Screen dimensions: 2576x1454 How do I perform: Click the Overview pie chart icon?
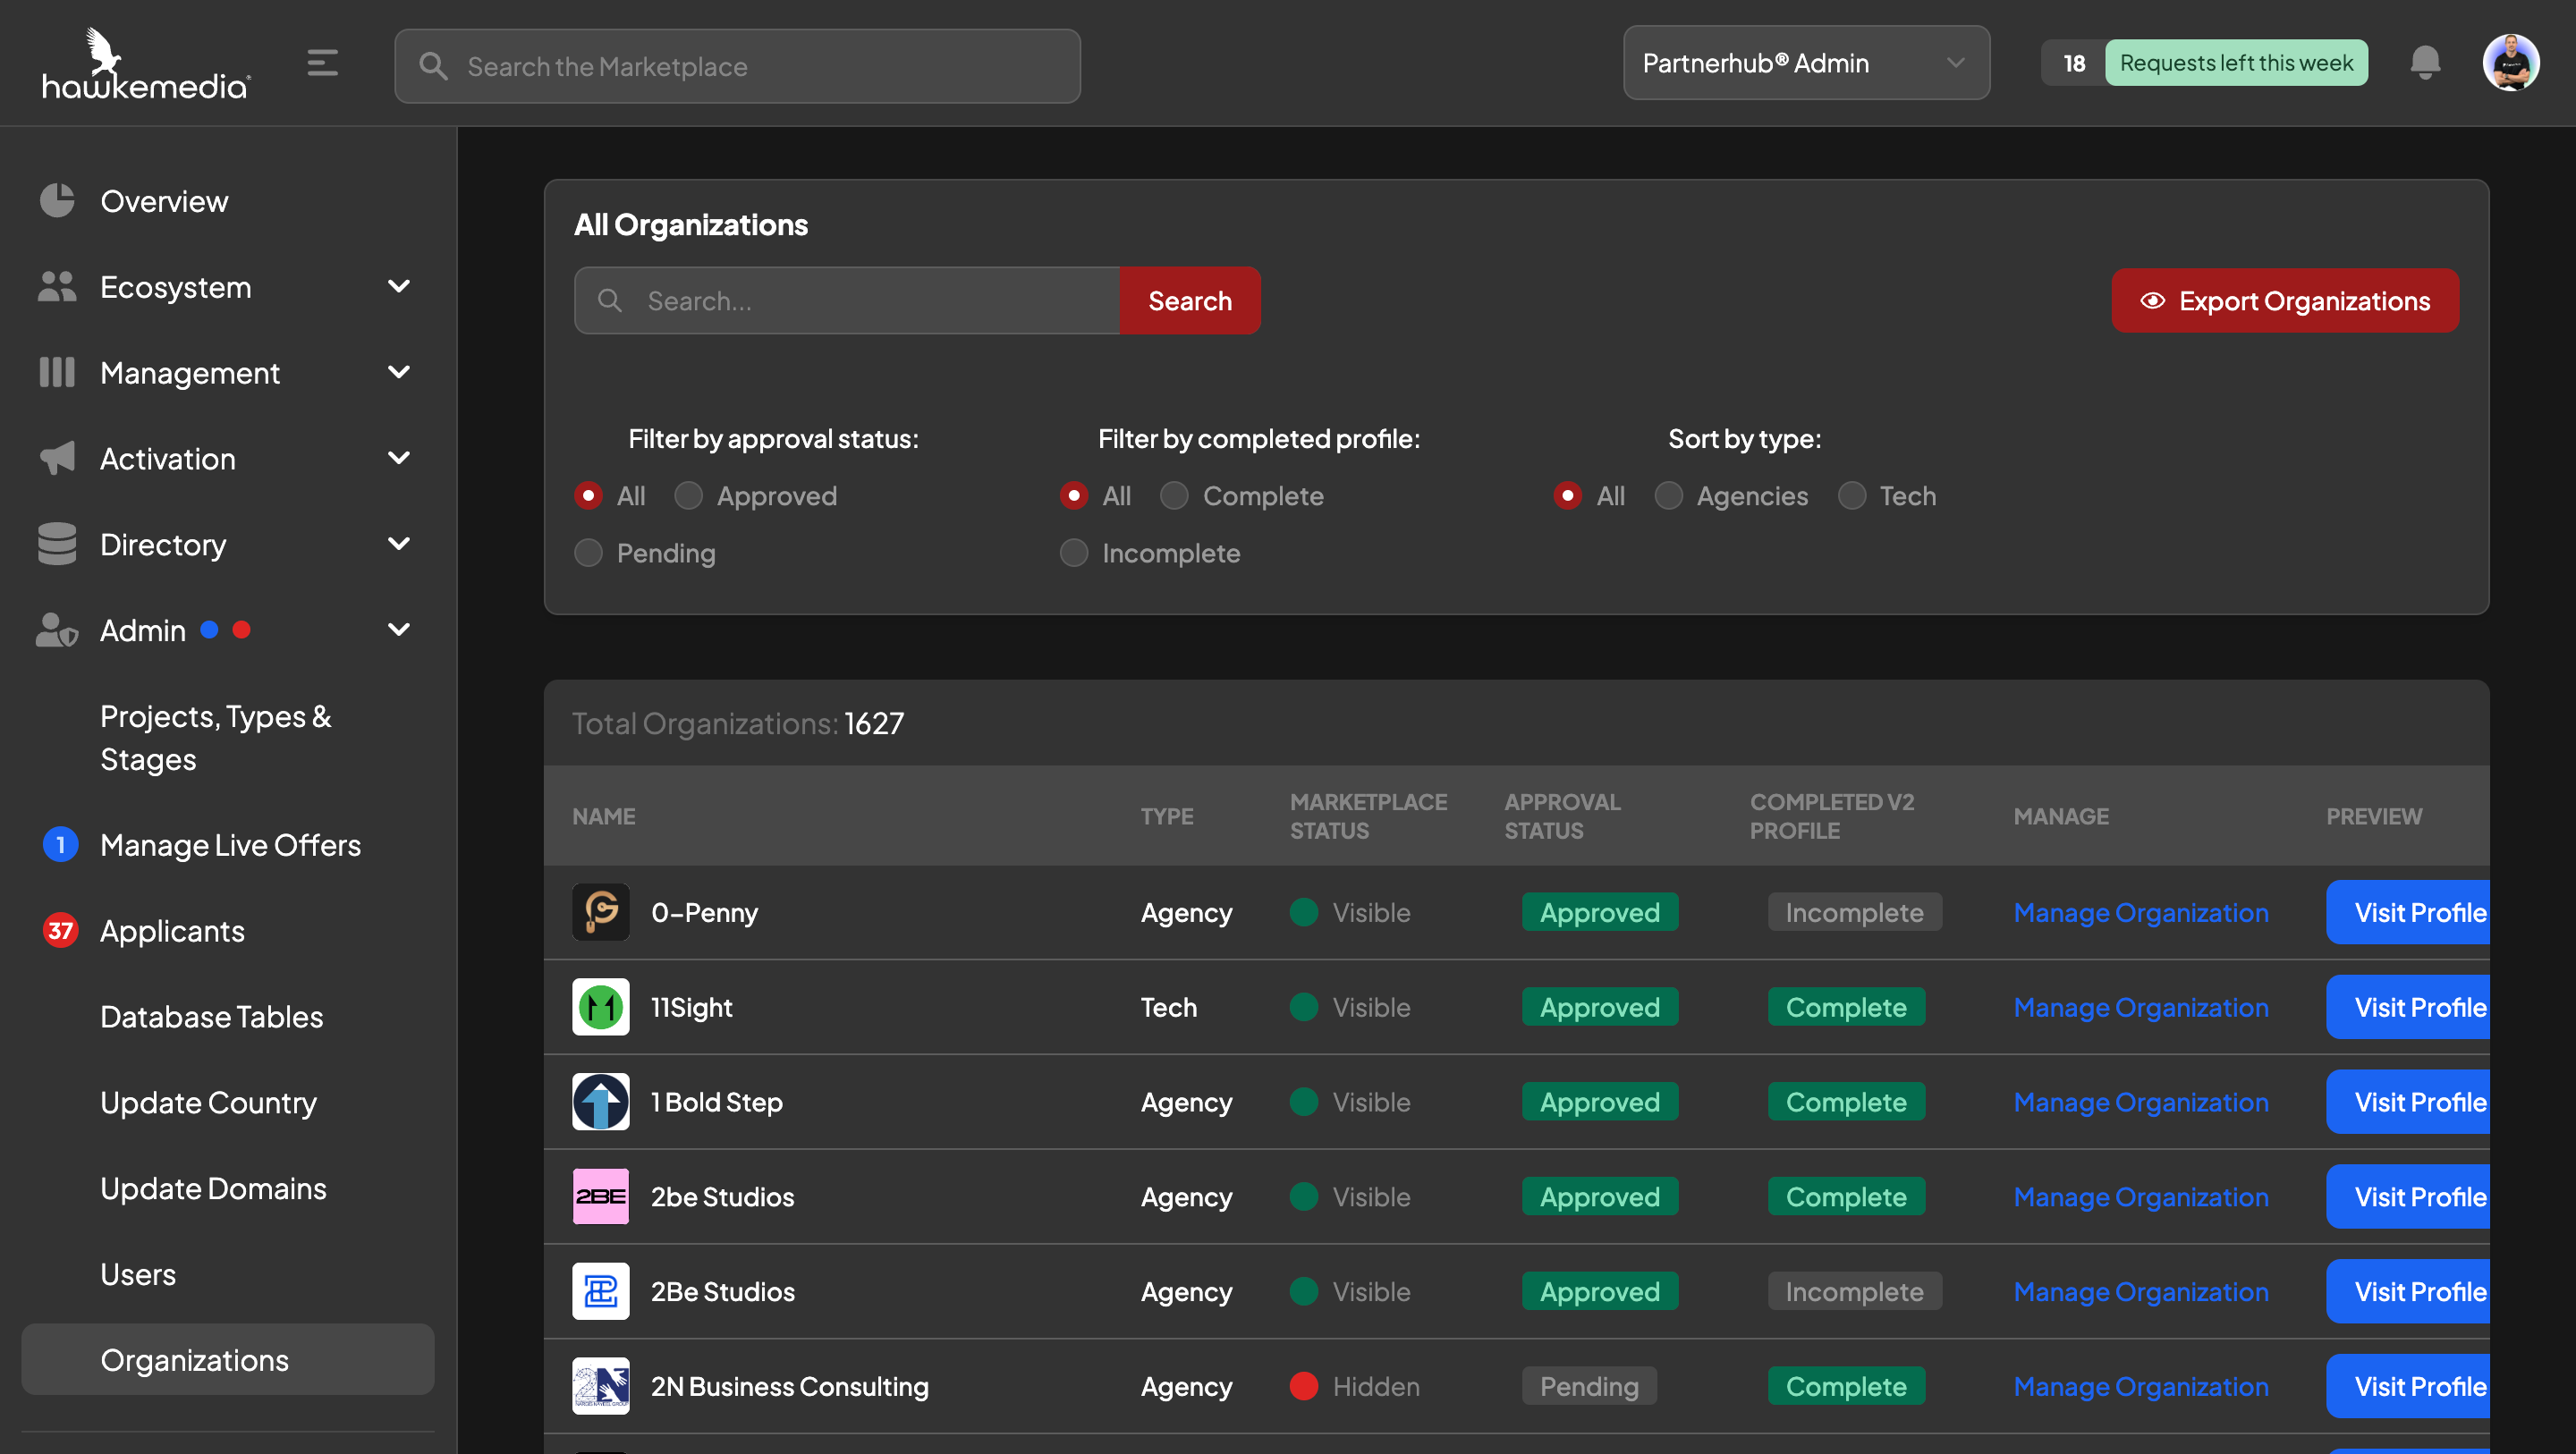pos(57,200)
